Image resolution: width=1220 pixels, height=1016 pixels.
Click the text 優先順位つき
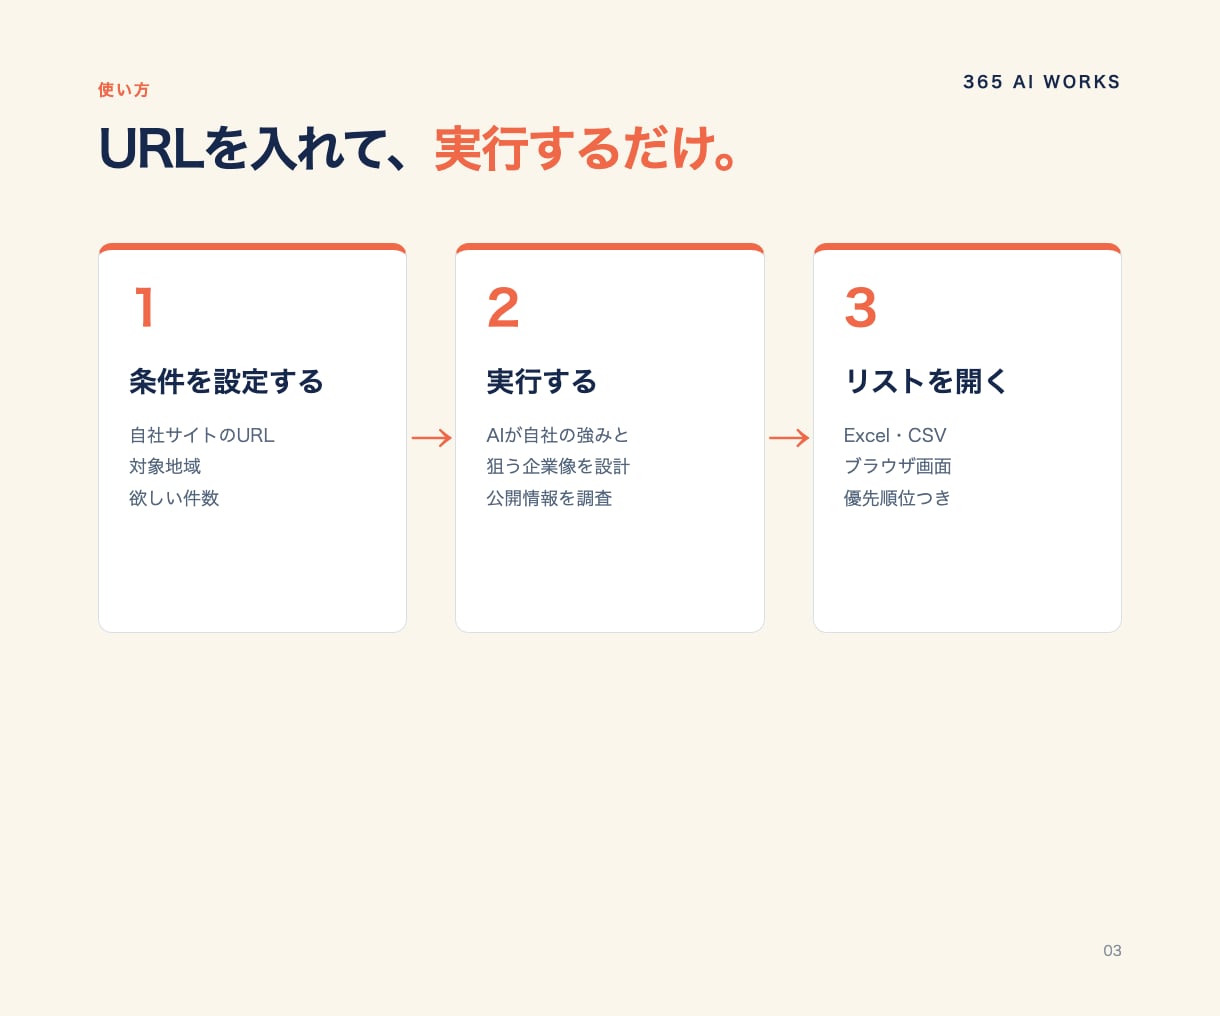click(x=898, y=498)
